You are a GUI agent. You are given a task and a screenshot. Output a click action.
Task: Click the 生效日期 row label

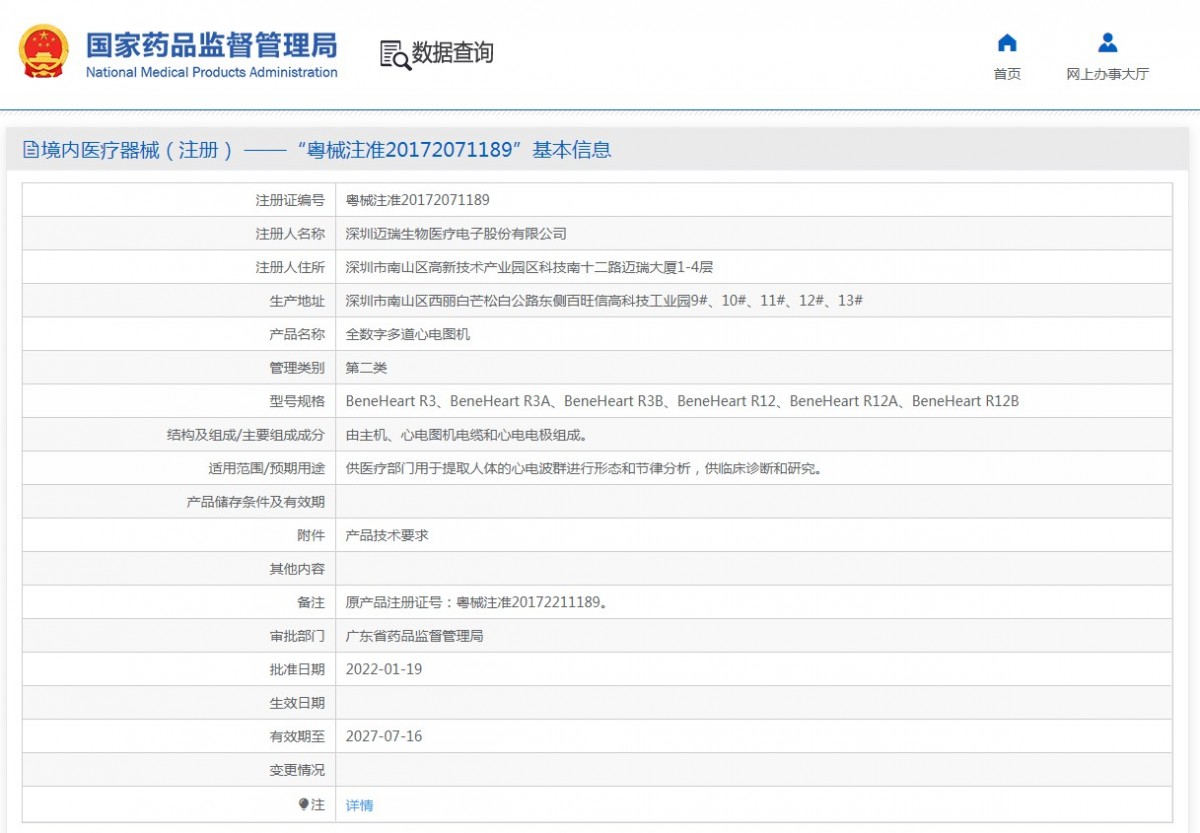pos(297,703)
